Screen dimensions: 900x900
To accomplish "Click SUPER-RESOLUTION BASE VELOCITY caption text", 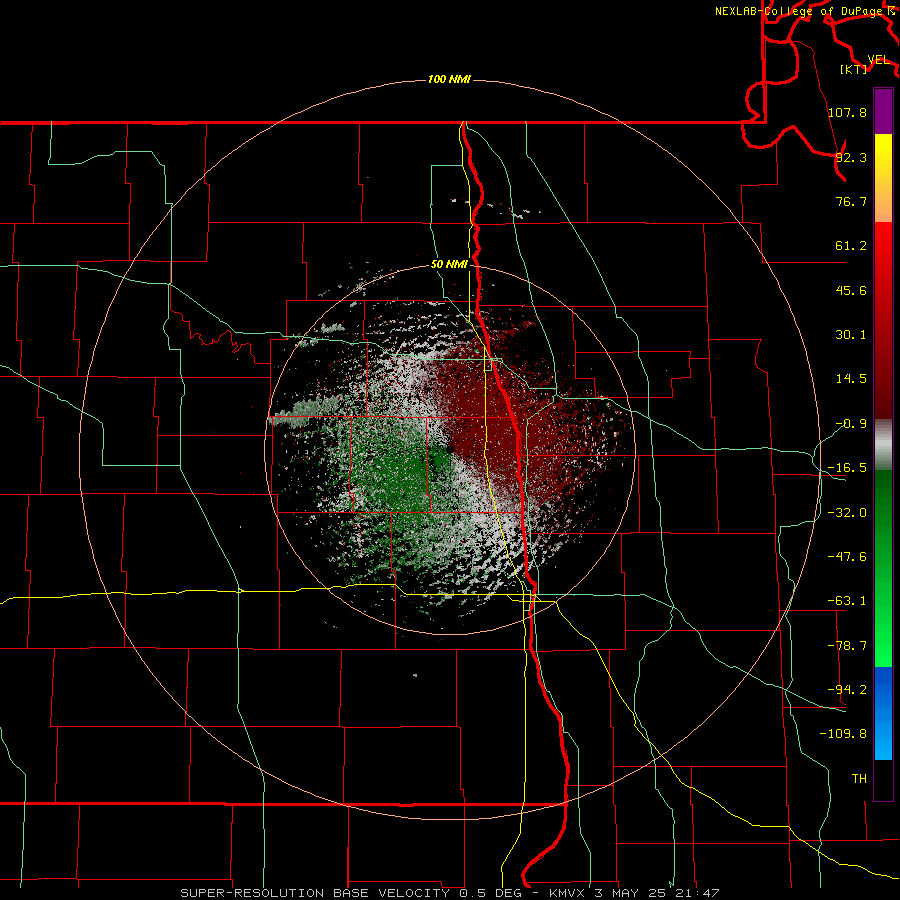I will click(x=315, y=893).
